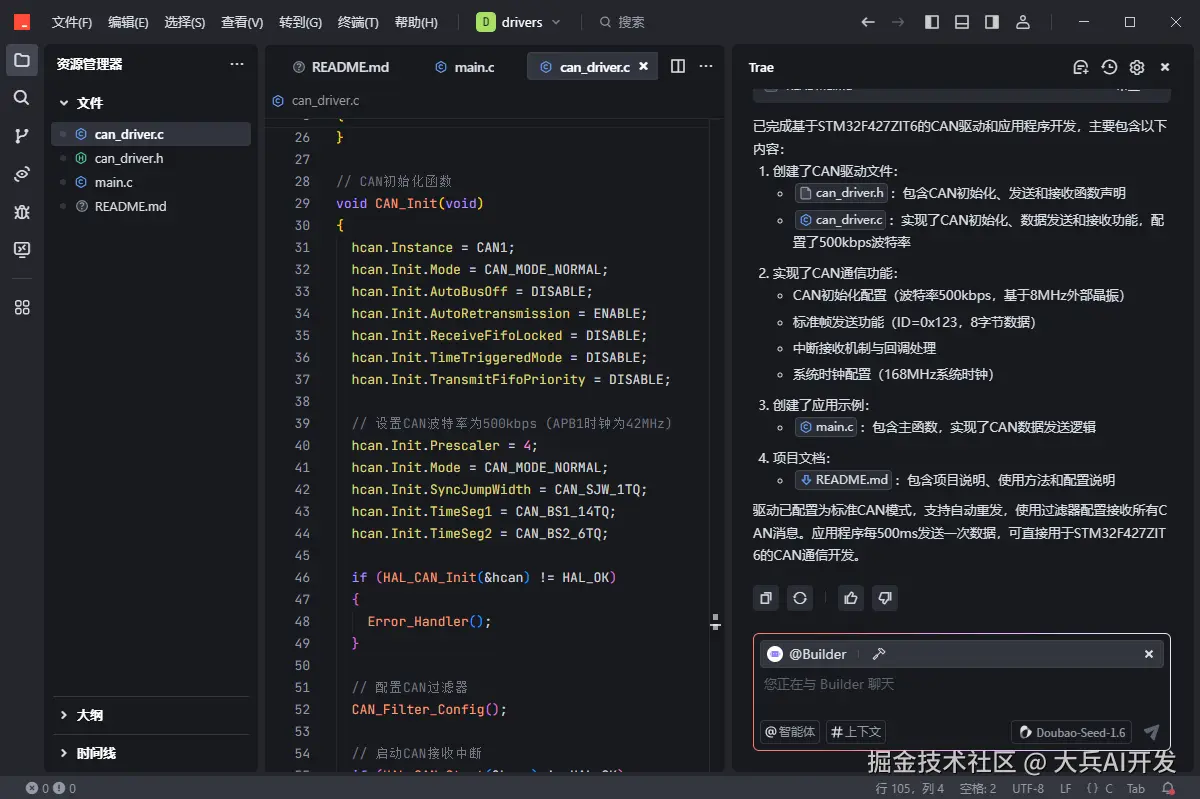
Task: Open the Extensions icon in activity bar
Action: pos(22,307)
